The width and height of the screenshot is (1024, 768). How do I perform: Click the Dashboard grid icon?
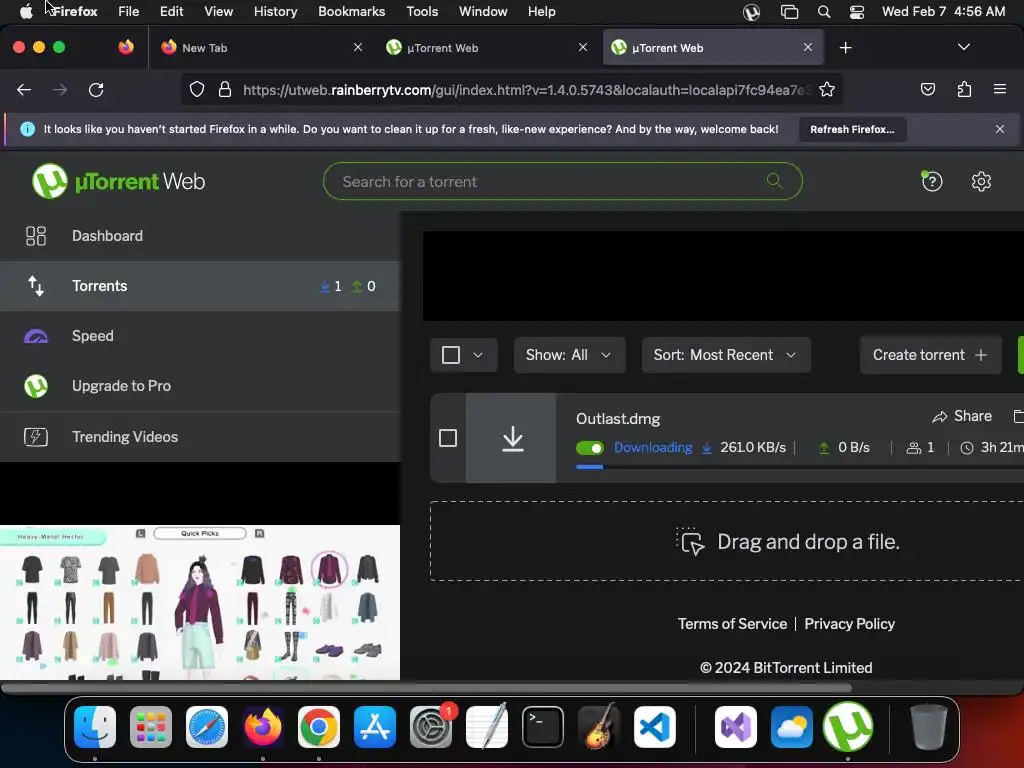pos(36,236)
